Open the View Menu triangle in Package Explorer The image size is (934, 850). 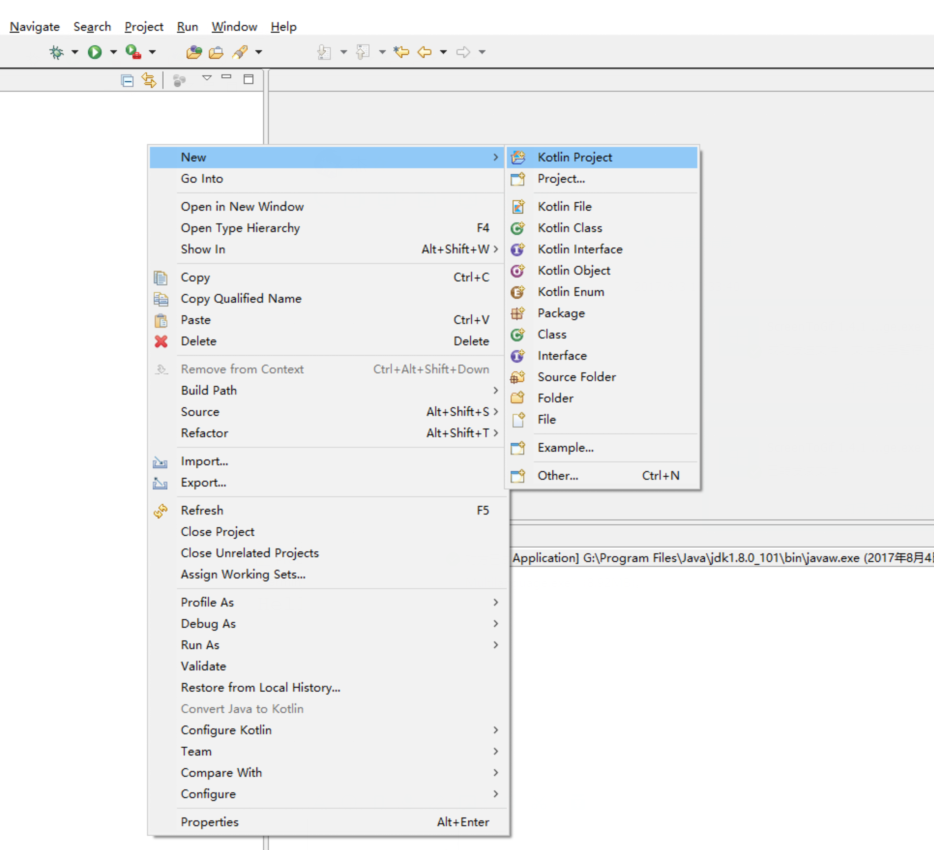click(207, 78)
